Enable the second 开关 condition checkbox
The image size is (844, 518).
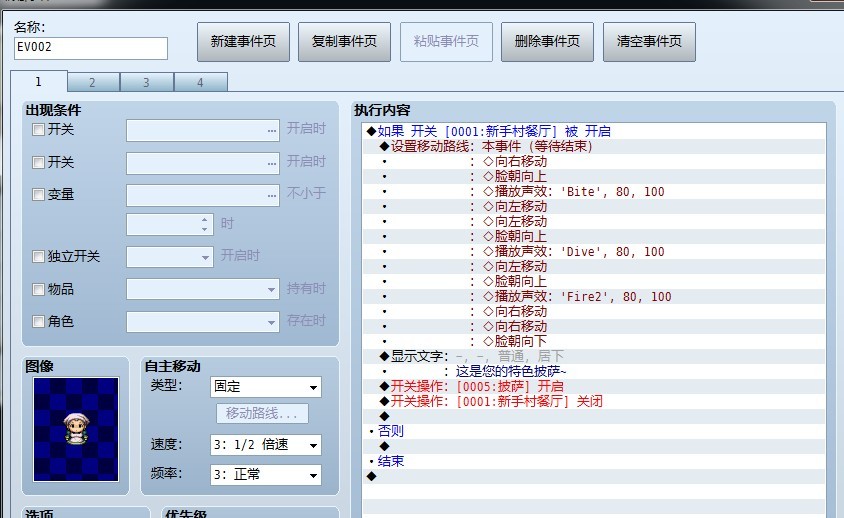(38, 163)
